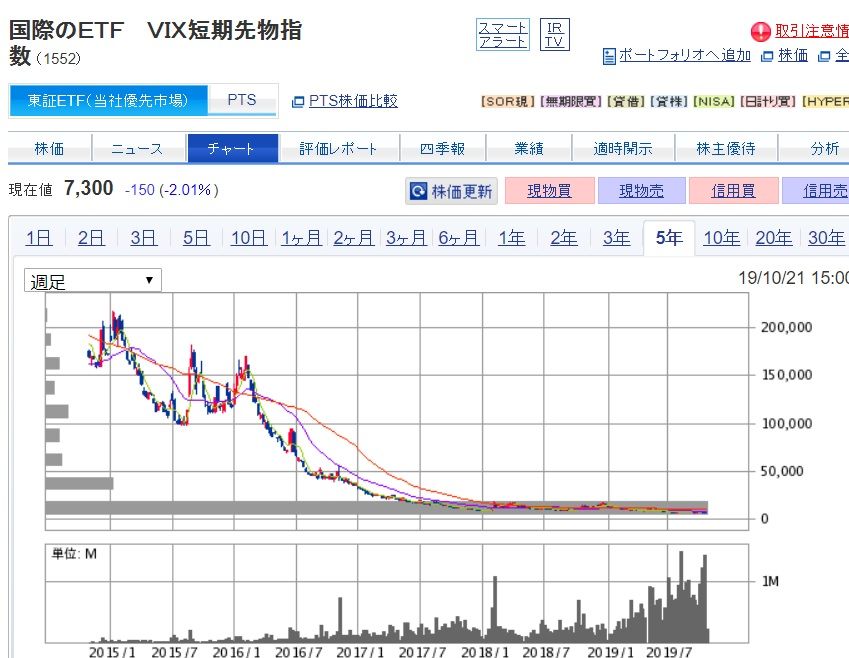Image resolution: width=849 pixels, height=658 pixels.
Task: Click the refresh icon in 株価更新 button
Action: tap(418, 191)
